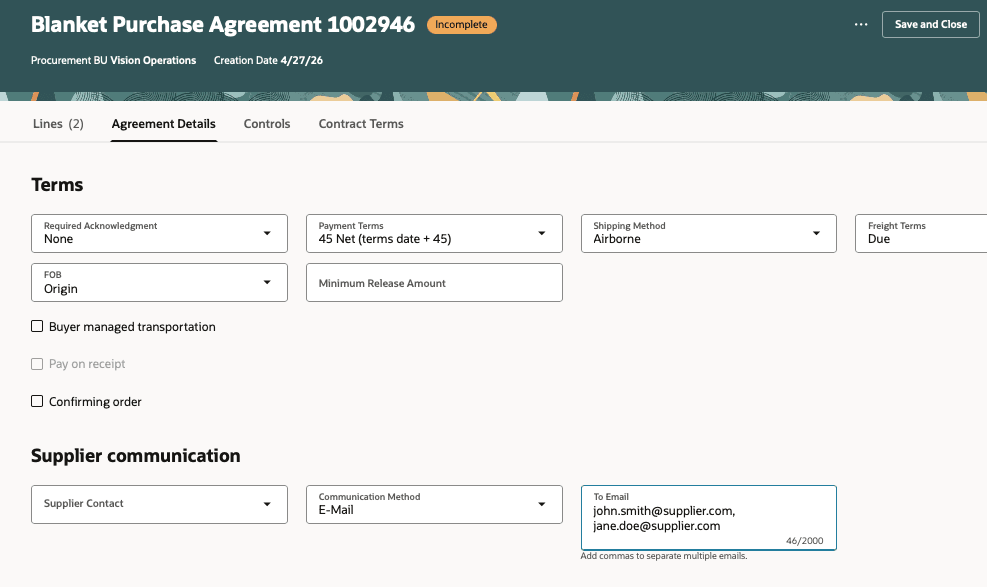The height and width of the screenshot is (587, 987).
Task: Click the 46/2000 character counter
Action: pos(804,540)
